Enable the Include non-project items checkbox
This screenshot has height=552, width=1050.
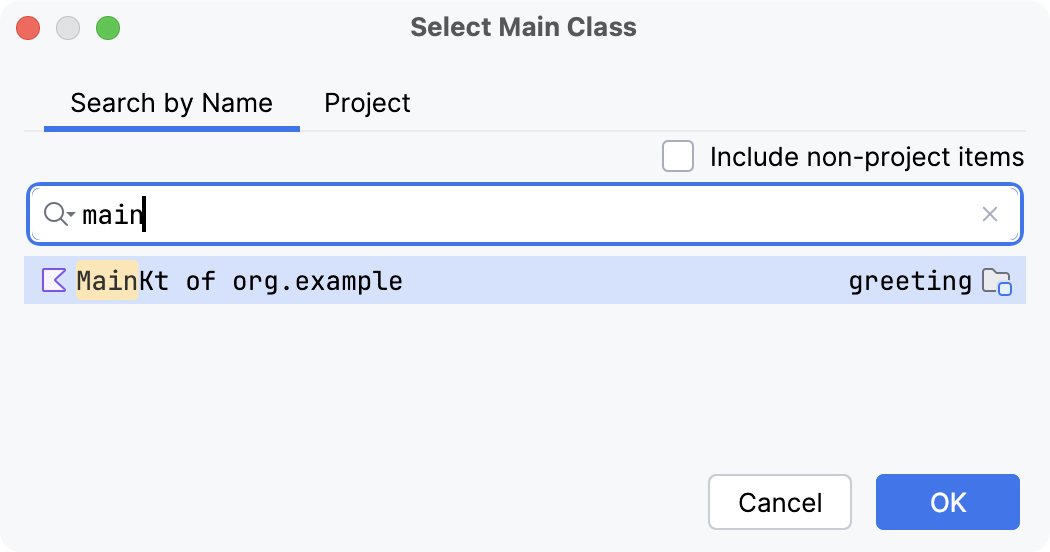[x=678, y=156]
